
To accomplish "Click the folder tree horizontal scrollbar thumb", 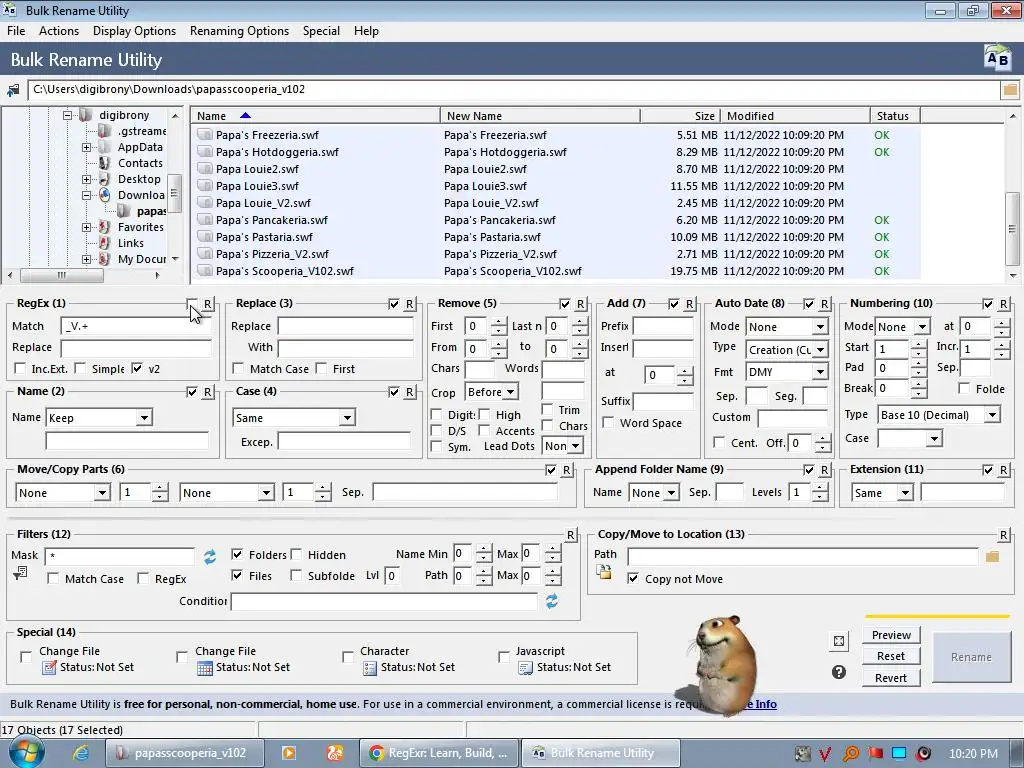I will pyautogui.click(x=61, y=275).
